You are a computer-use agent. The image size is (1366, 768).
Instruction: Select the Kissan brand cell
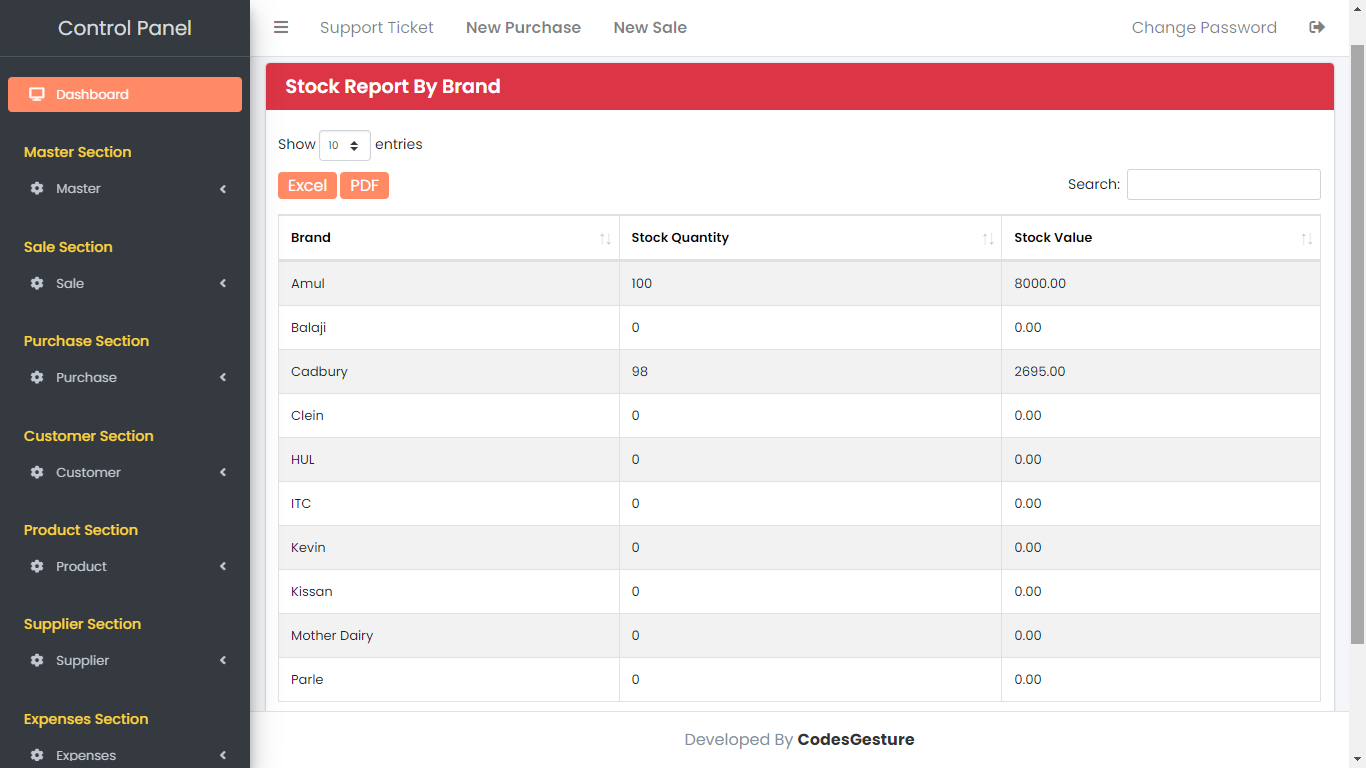[x=449, y=591]
